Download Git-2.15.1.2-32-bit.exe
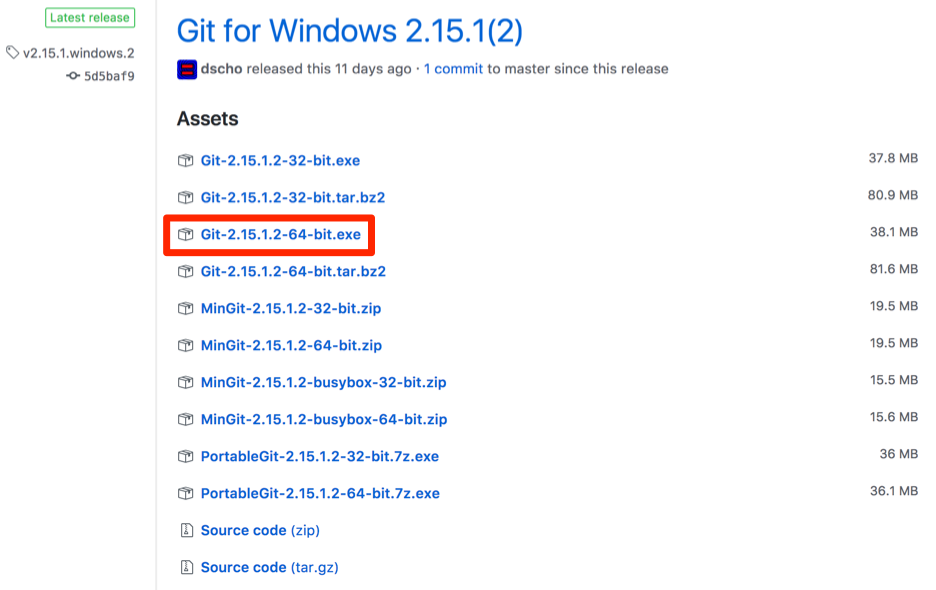This screenshot has width=936, height=590. point(280,161)
